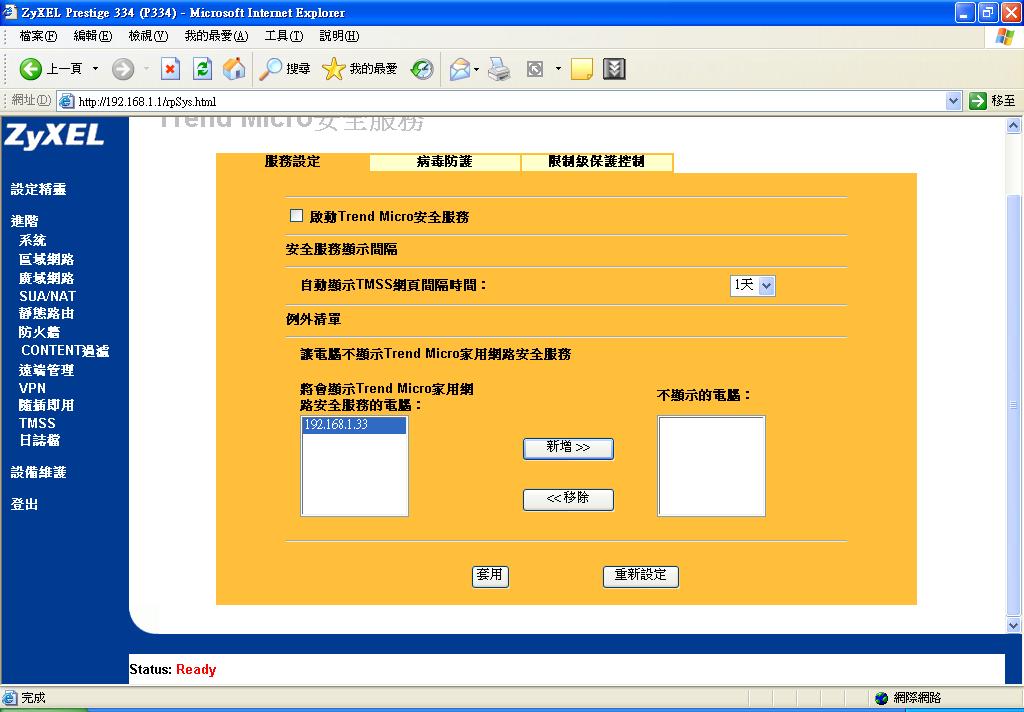
Task: Open 系統 in the sidebar
Action: [33, 240]
